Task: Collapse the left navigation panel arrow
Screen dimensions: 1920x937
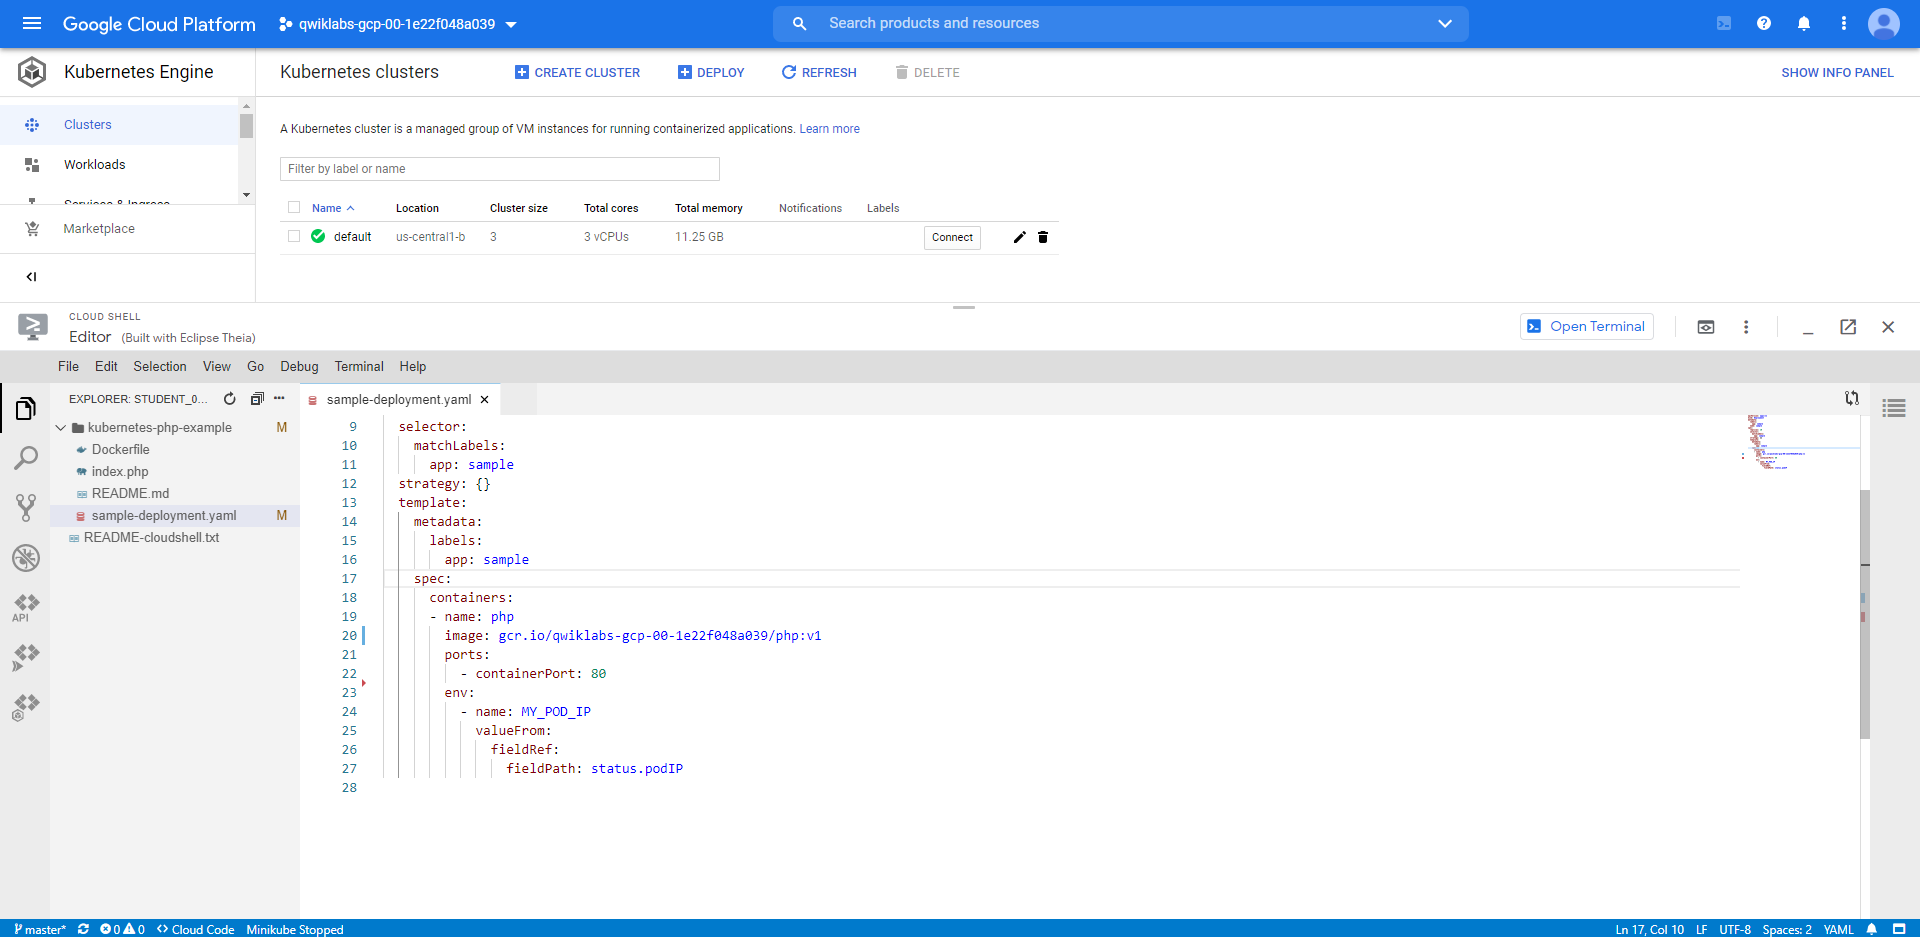Action: [31, 277]
